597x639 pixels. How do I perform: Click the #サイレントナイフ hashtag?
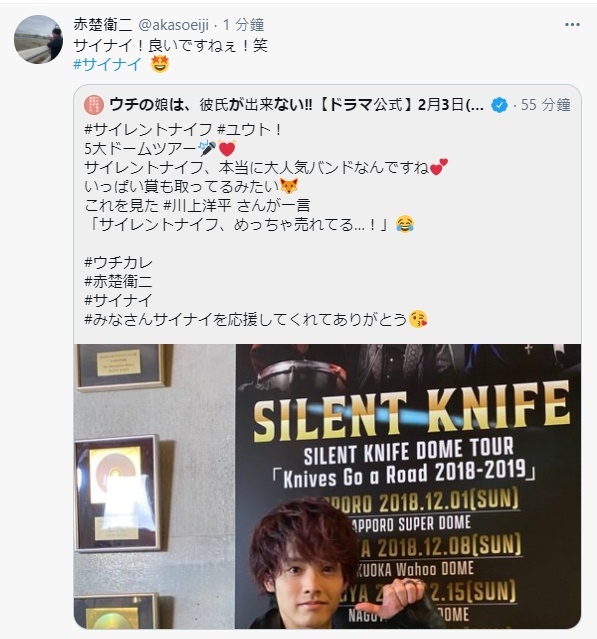pos(148,130)
